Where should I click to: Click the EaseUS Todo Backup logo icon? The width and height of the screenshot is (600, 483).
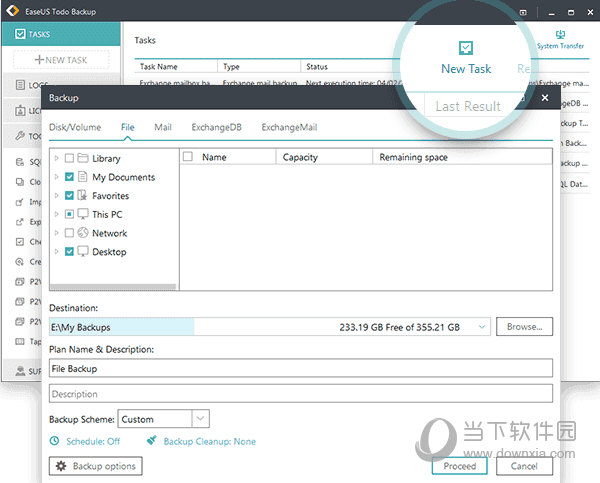(x=12, y=11)
